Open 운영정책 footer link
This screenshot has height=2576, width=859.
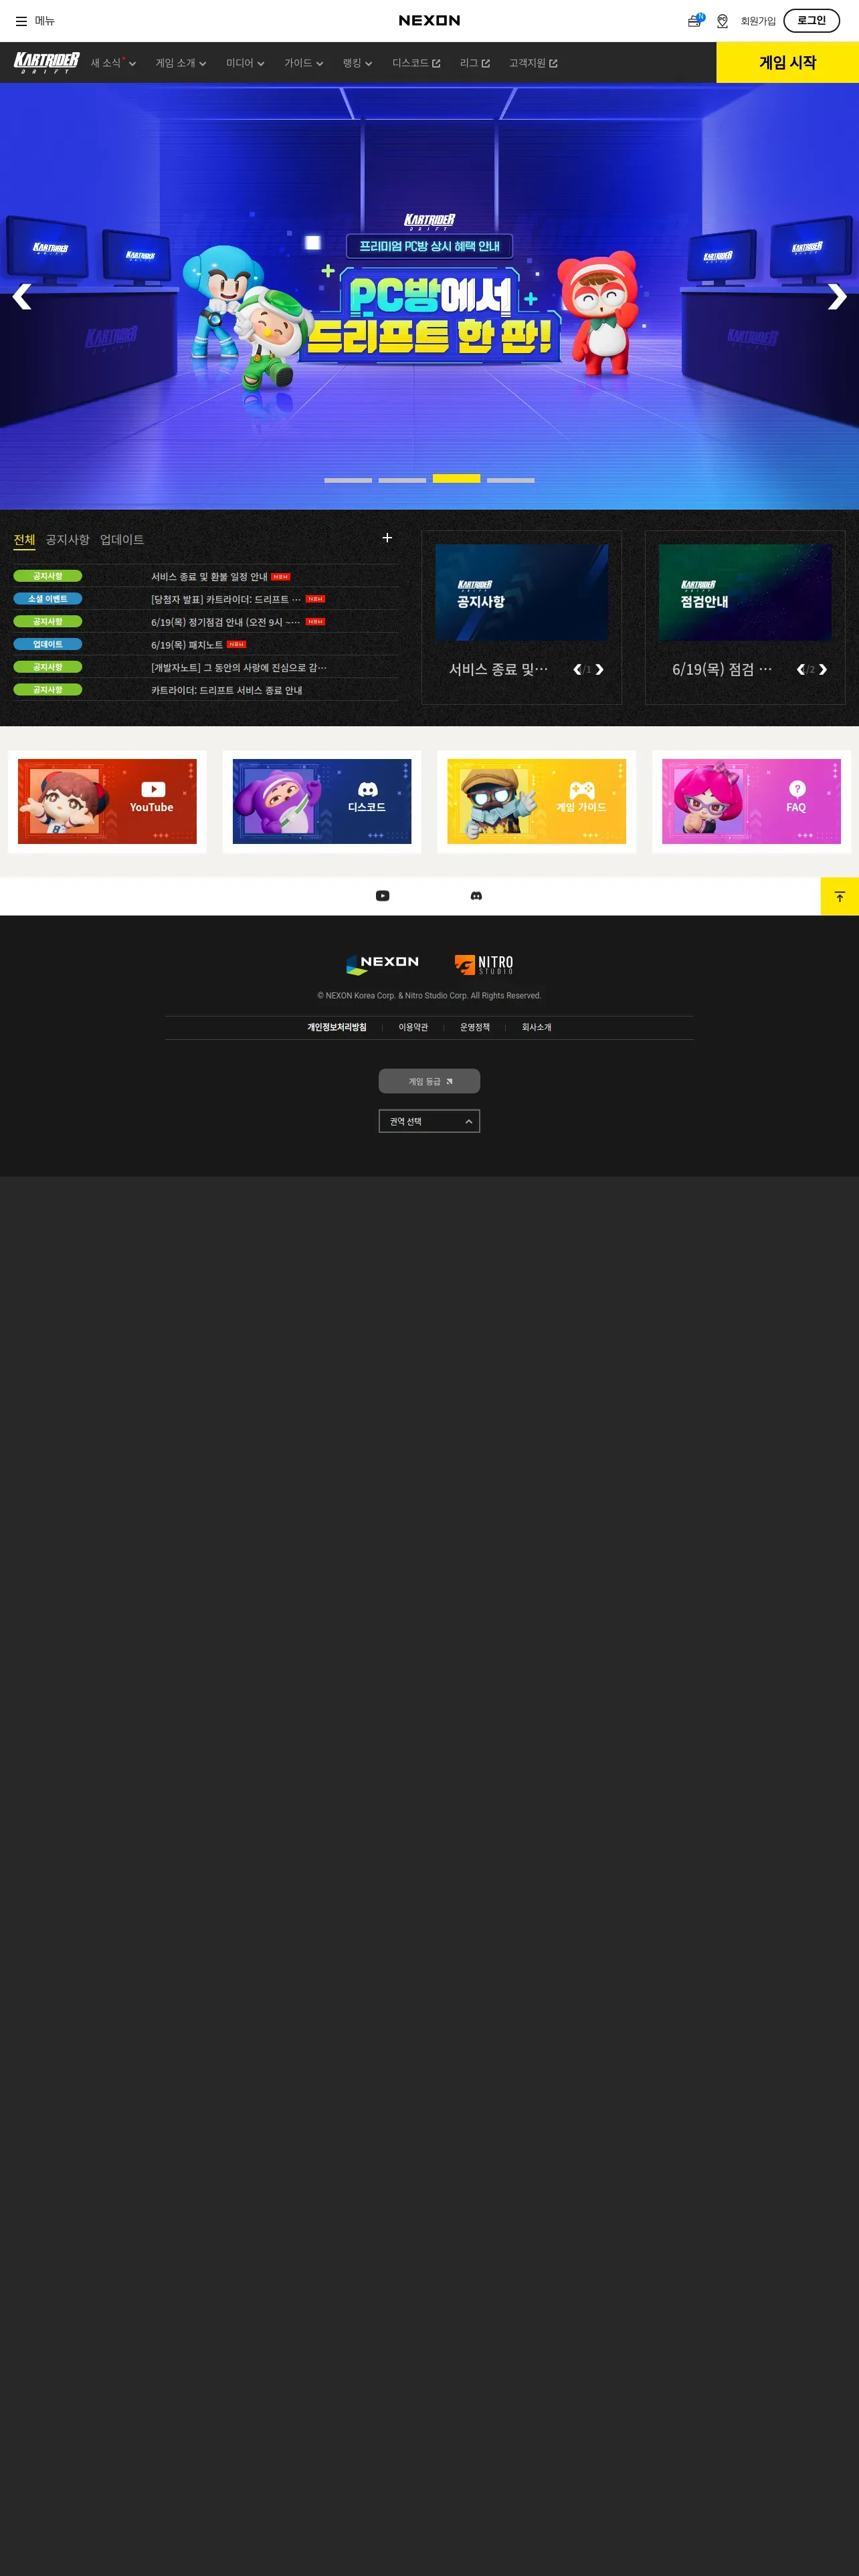[475, 1027]
